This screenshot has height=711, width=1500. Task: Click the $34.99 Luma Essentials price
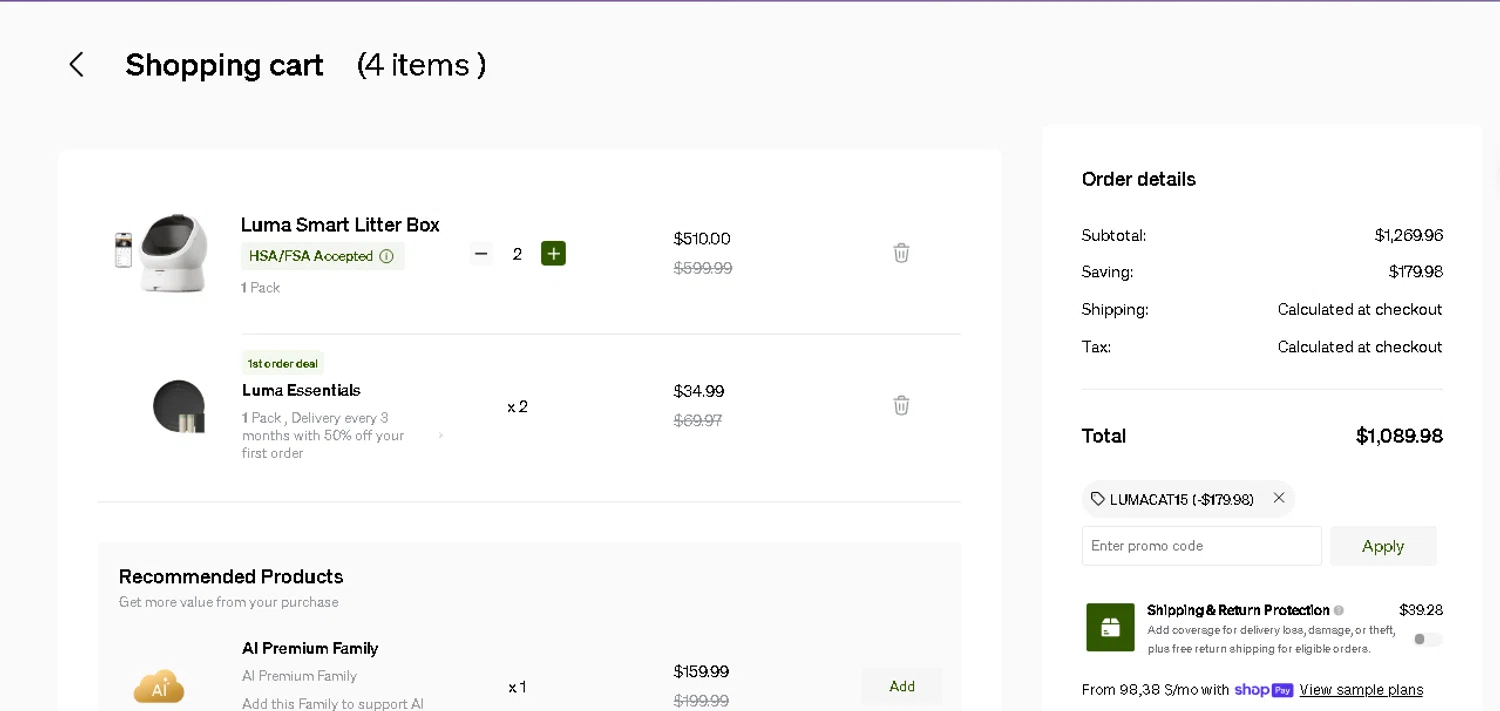click(699, 391)
